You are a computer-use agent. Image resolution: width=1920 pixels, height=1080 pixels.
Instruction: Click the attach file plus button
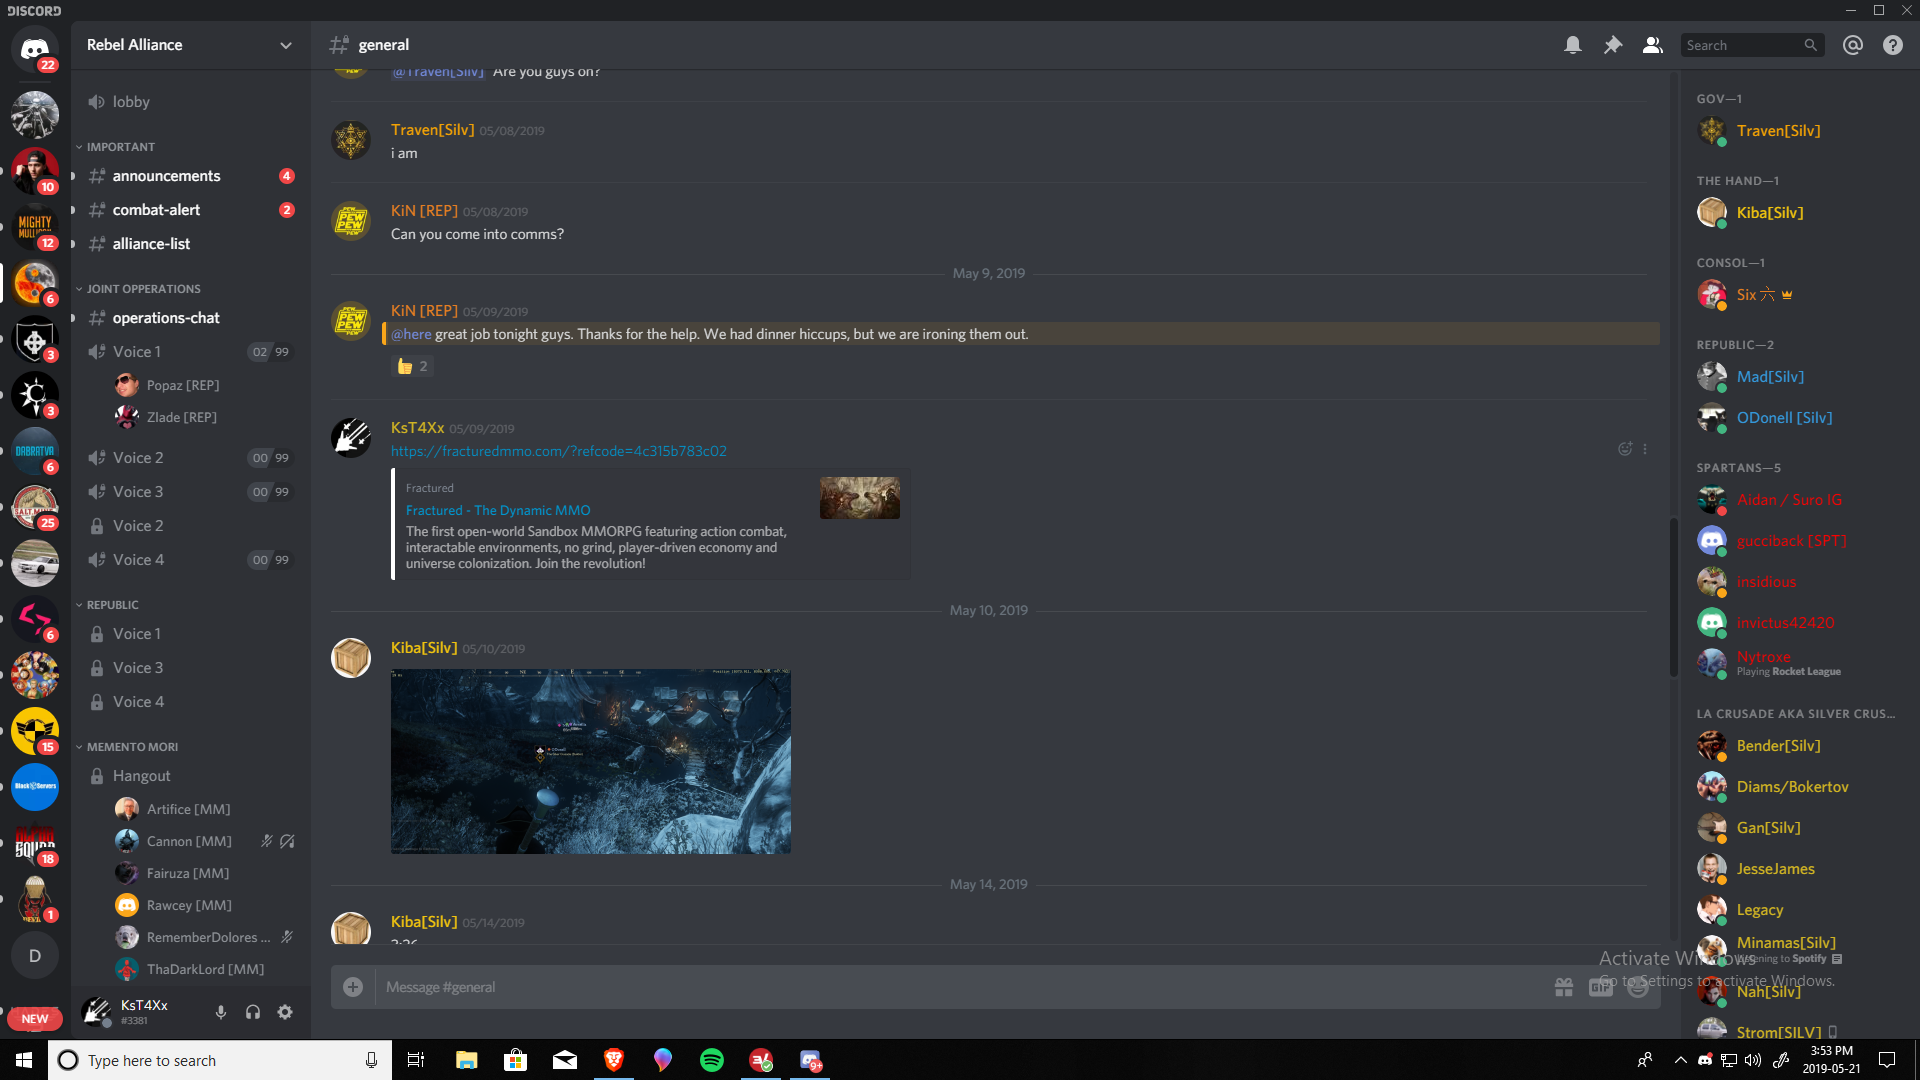click(x=353, y=987)
